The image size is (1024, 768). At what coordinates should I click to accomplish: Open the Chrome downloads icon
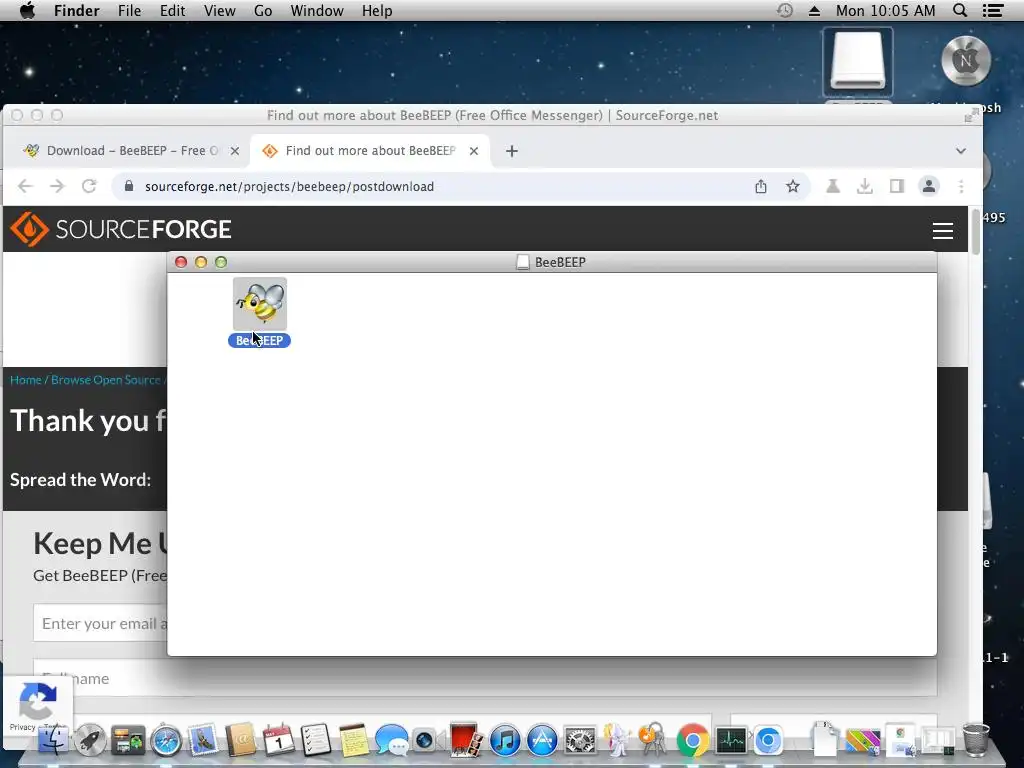coord(865,187)
